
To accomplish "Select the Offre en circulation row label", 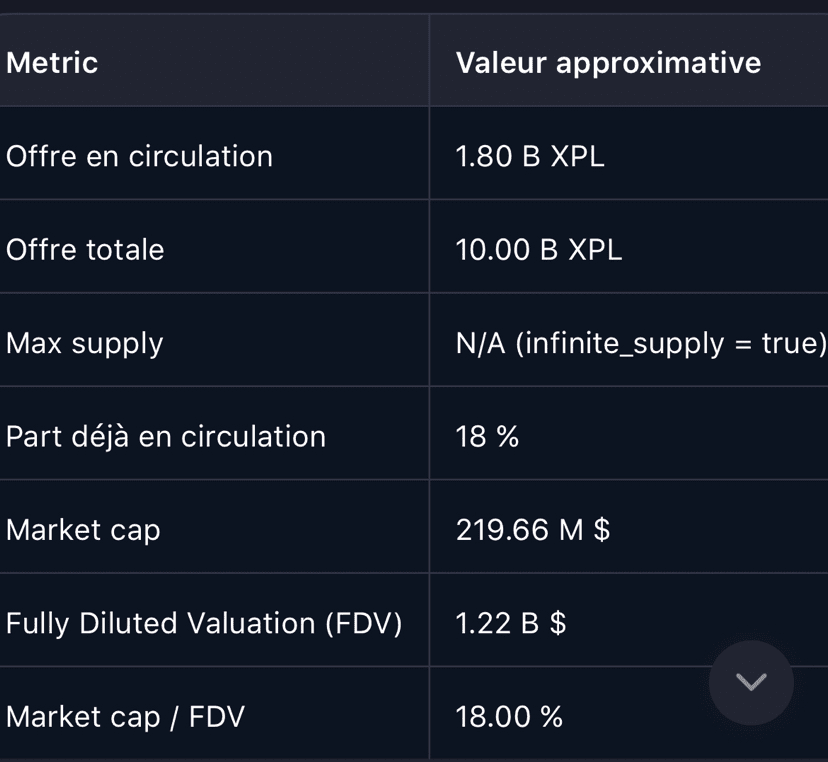I will [x=139, y=156].
